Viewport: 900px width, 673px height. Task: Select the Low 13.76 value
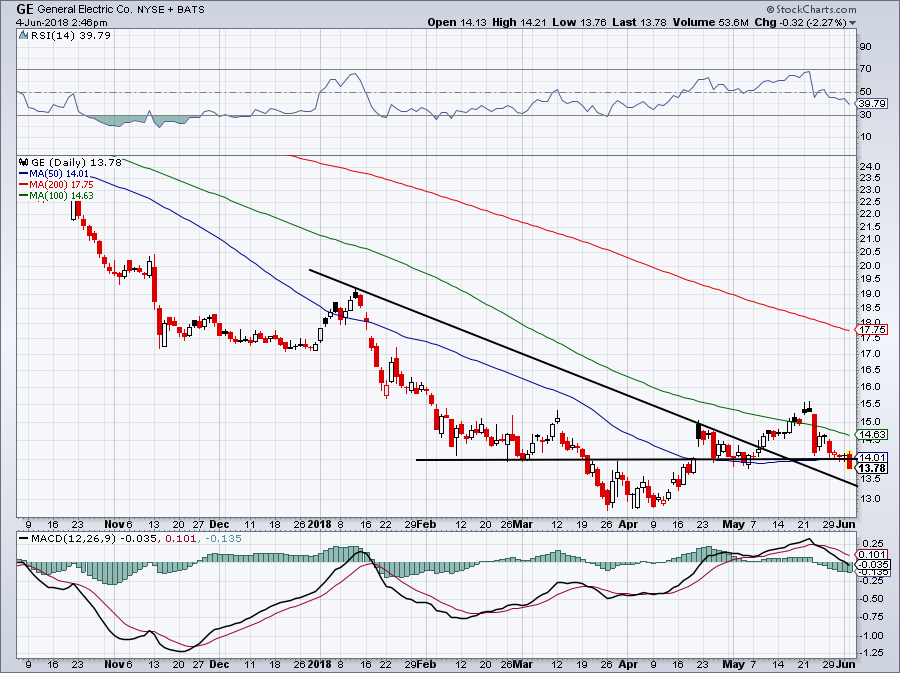579,22
